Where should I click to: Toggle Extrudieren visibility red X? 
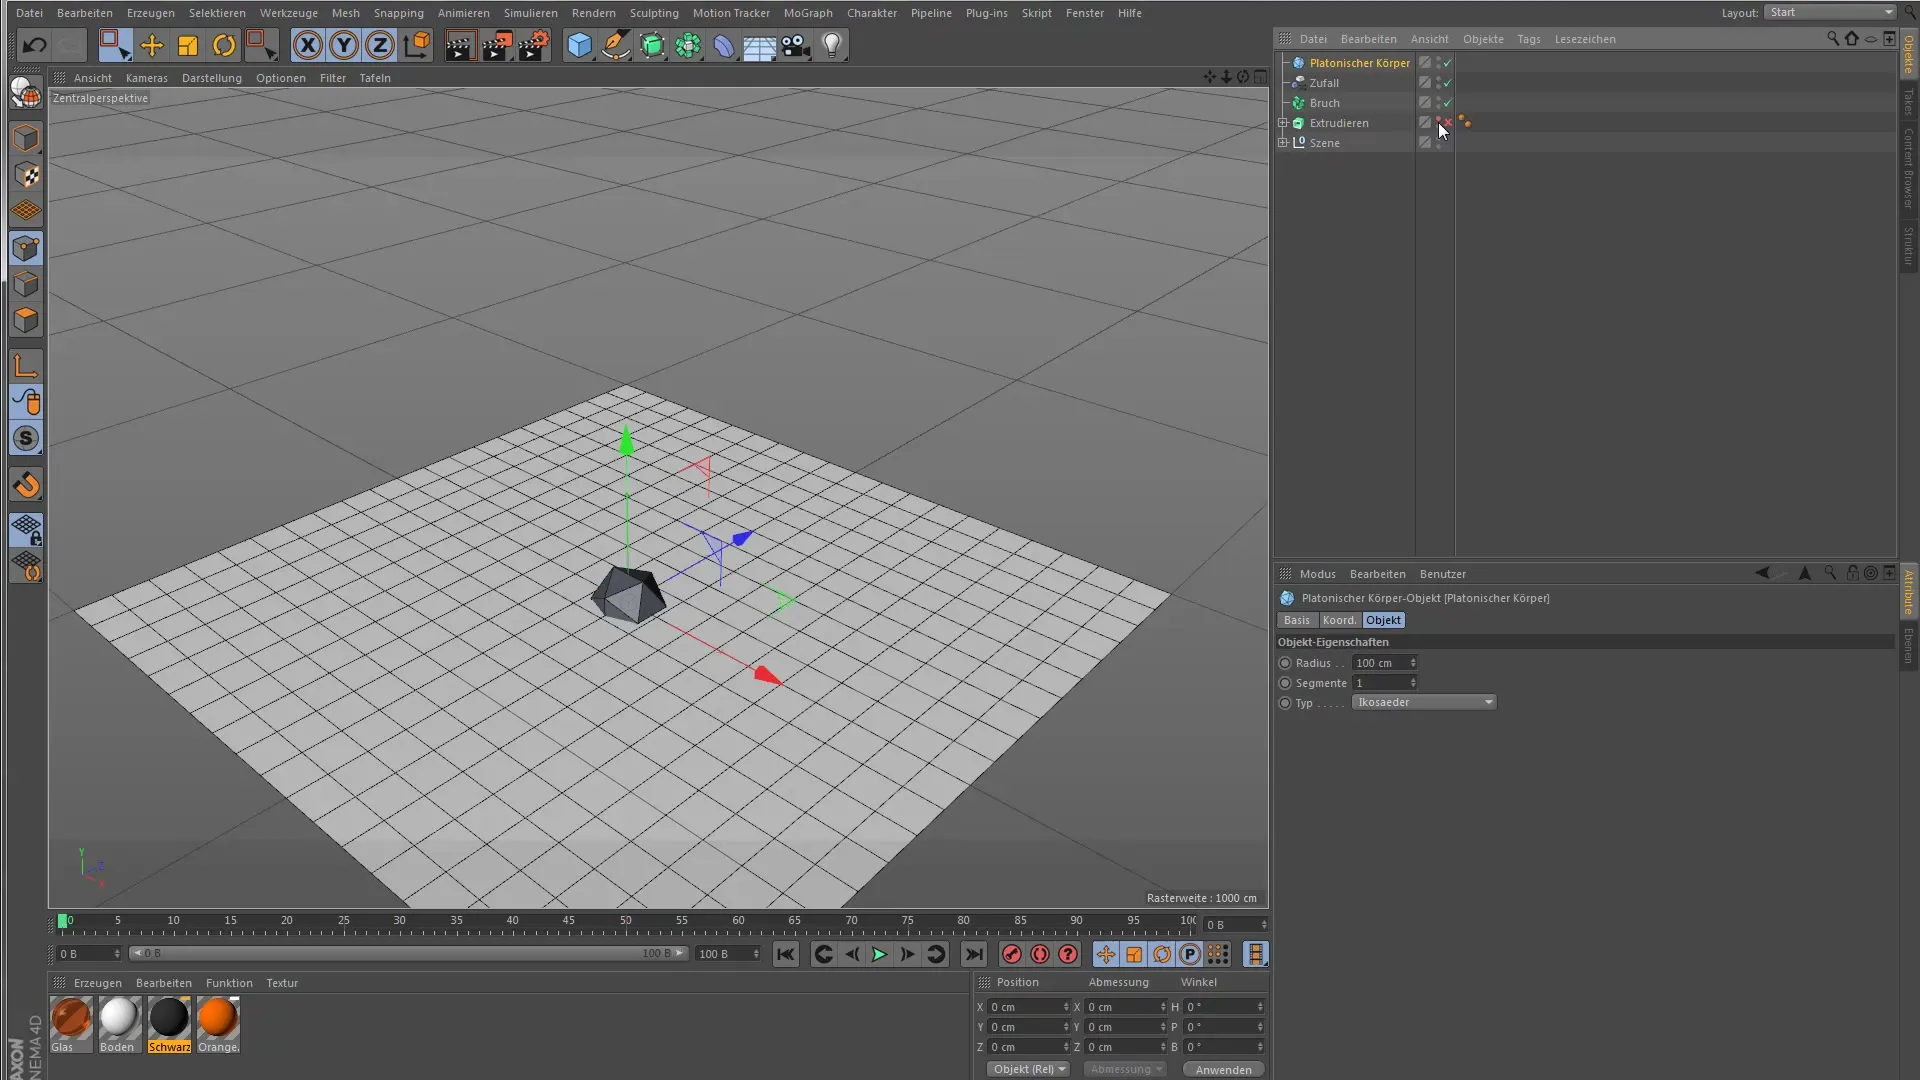tap(1447, 122)
